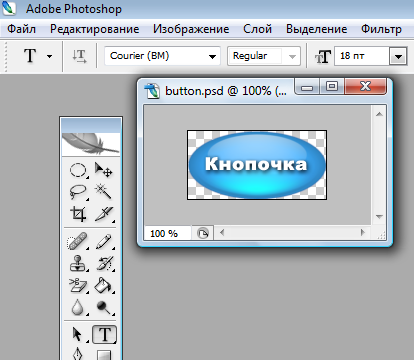This screenshot has width=414, height=360.
Task: Select the Healing Brush tool
Action: point(78,241)
